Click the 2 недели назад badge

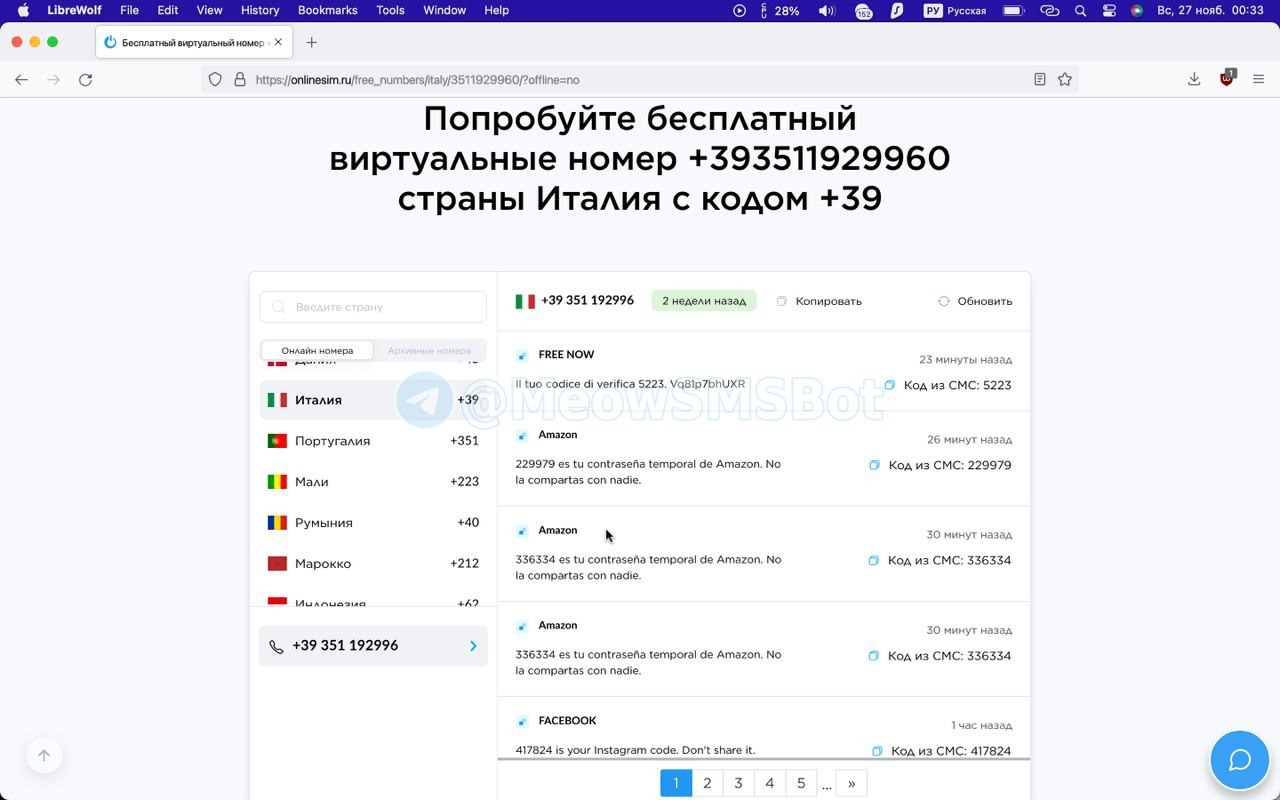point(704,301)
